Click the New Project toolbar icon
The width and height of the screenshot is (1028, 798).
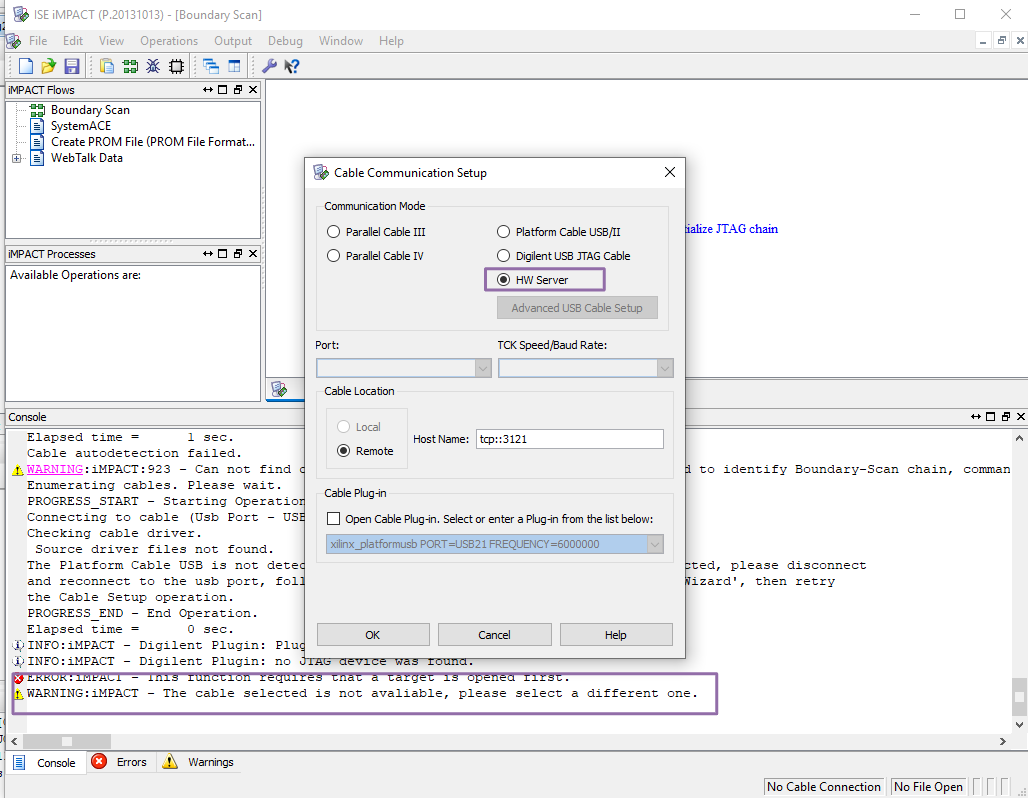(26, 66)
